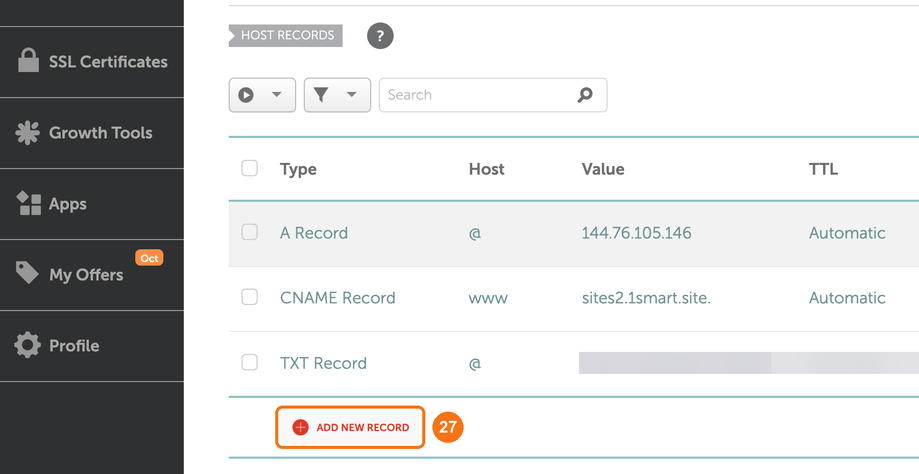Image resolution: width=919 pixels, height=474 pixels.
Task: Check the A Record row checkbox
Action: coord(250,232)
